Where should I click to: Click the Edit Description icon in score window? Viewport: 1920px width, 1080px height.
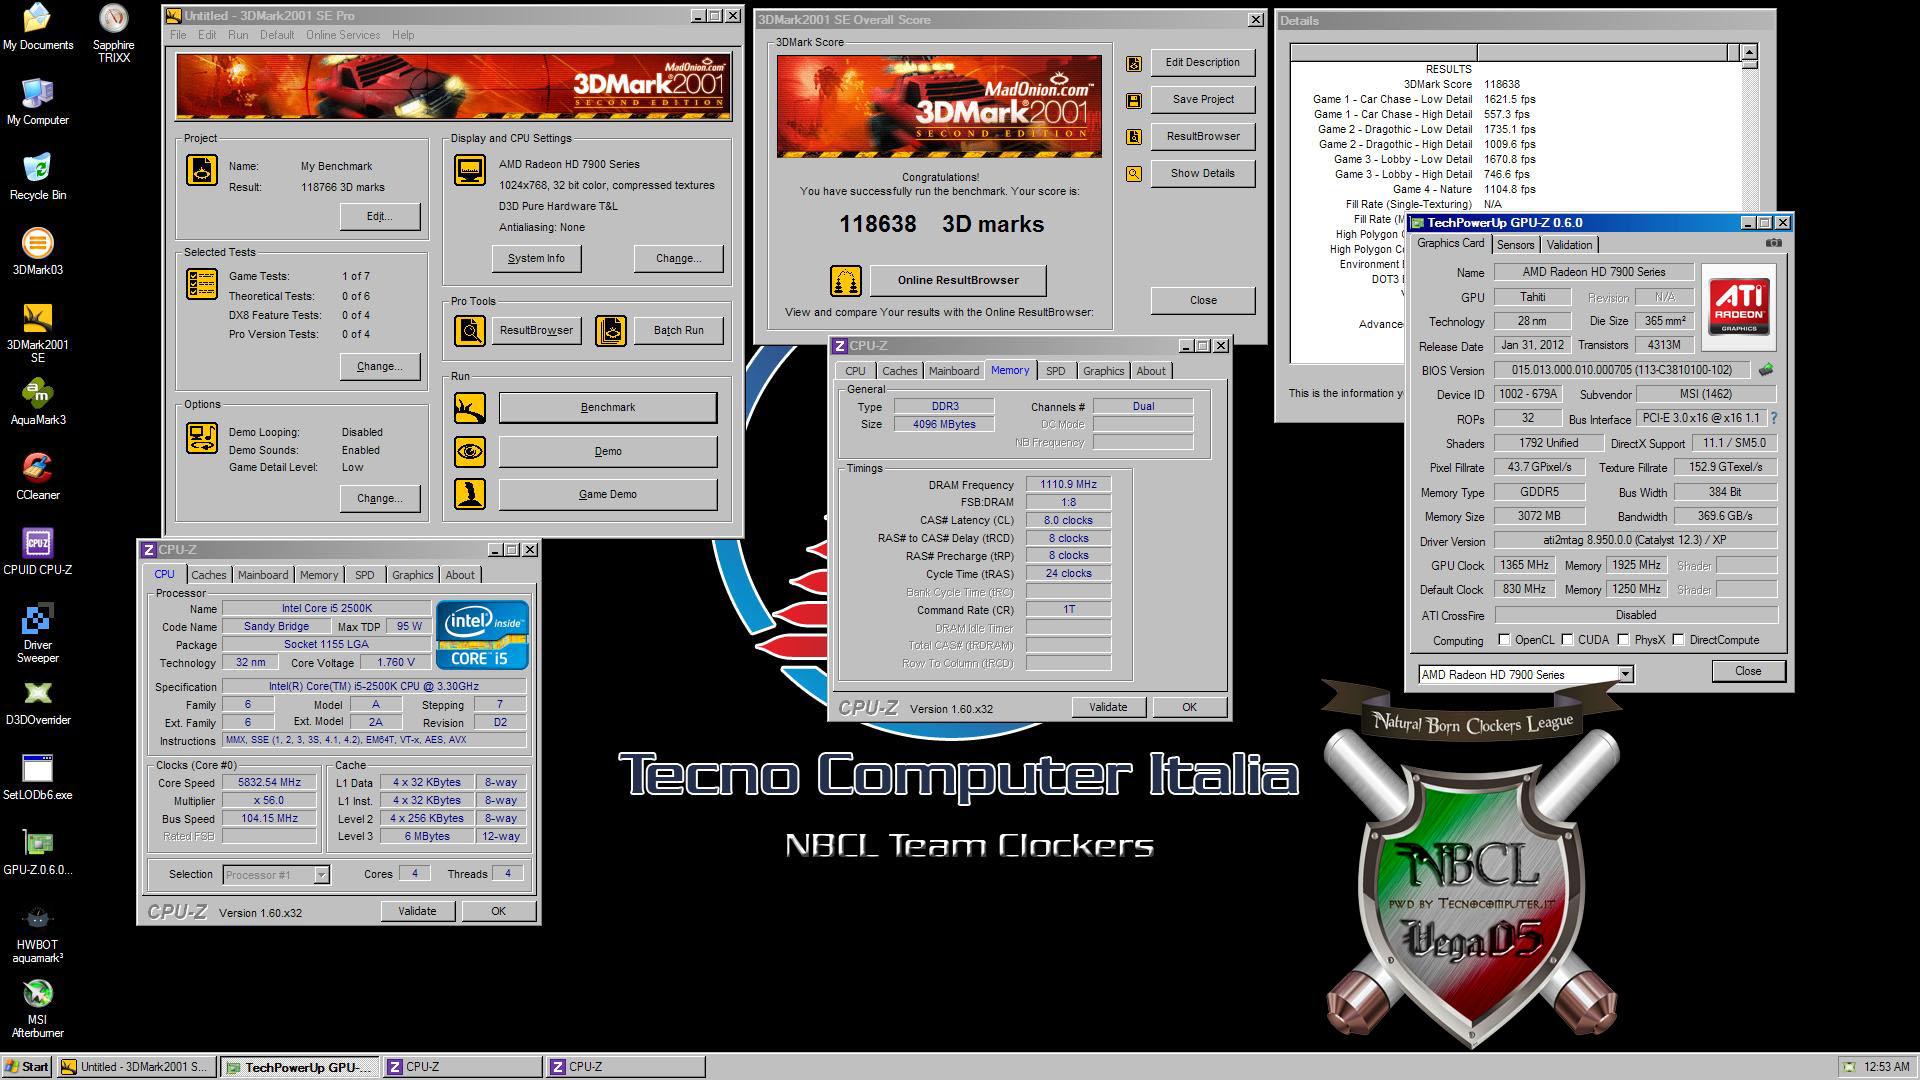(1133, 63)
